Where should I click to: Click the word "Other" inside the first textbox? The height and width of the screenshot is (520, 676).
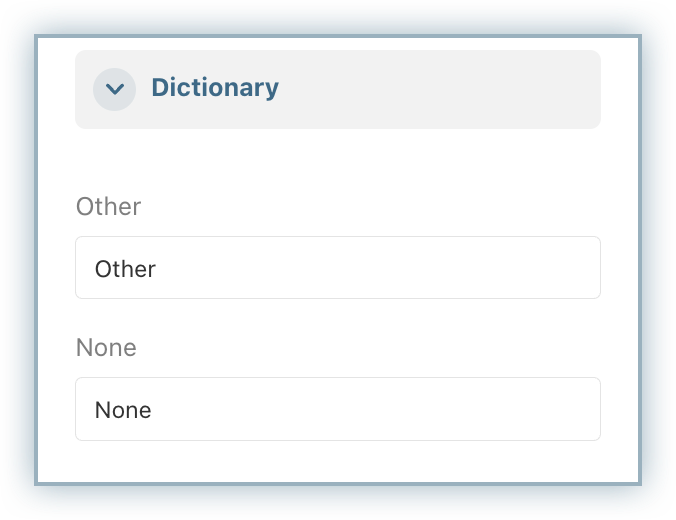pyautogui.click(x=125, y=269)
